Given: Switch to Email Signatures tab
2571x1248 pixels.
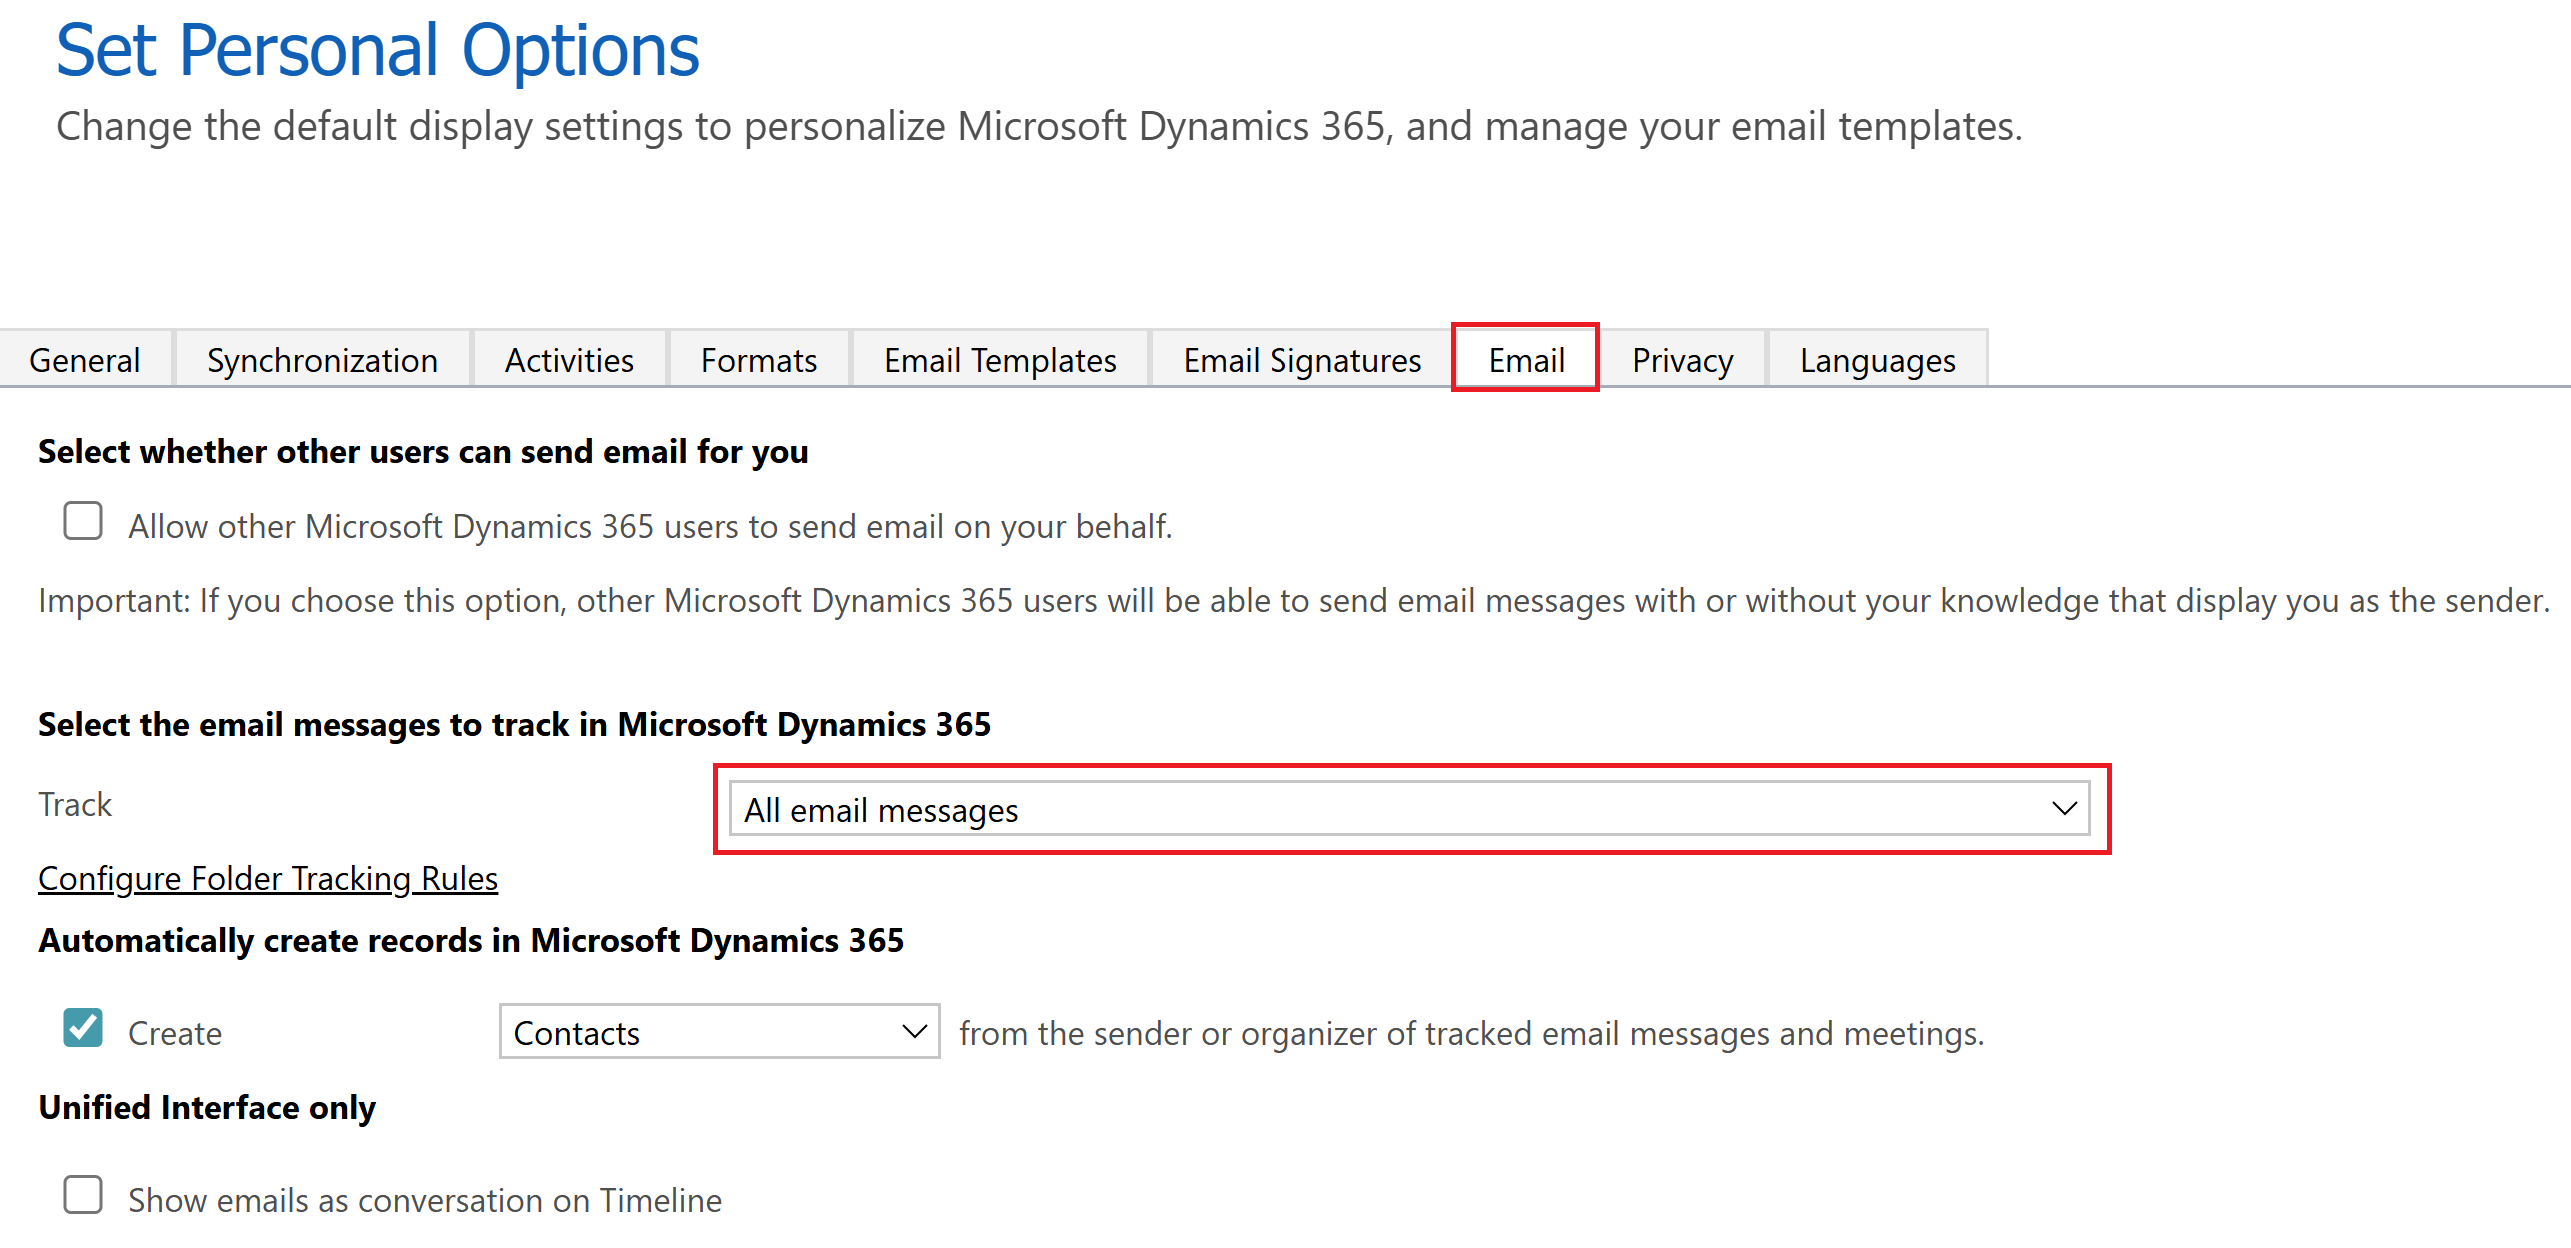Looking at the screenshot, I should pos(1302,360).
